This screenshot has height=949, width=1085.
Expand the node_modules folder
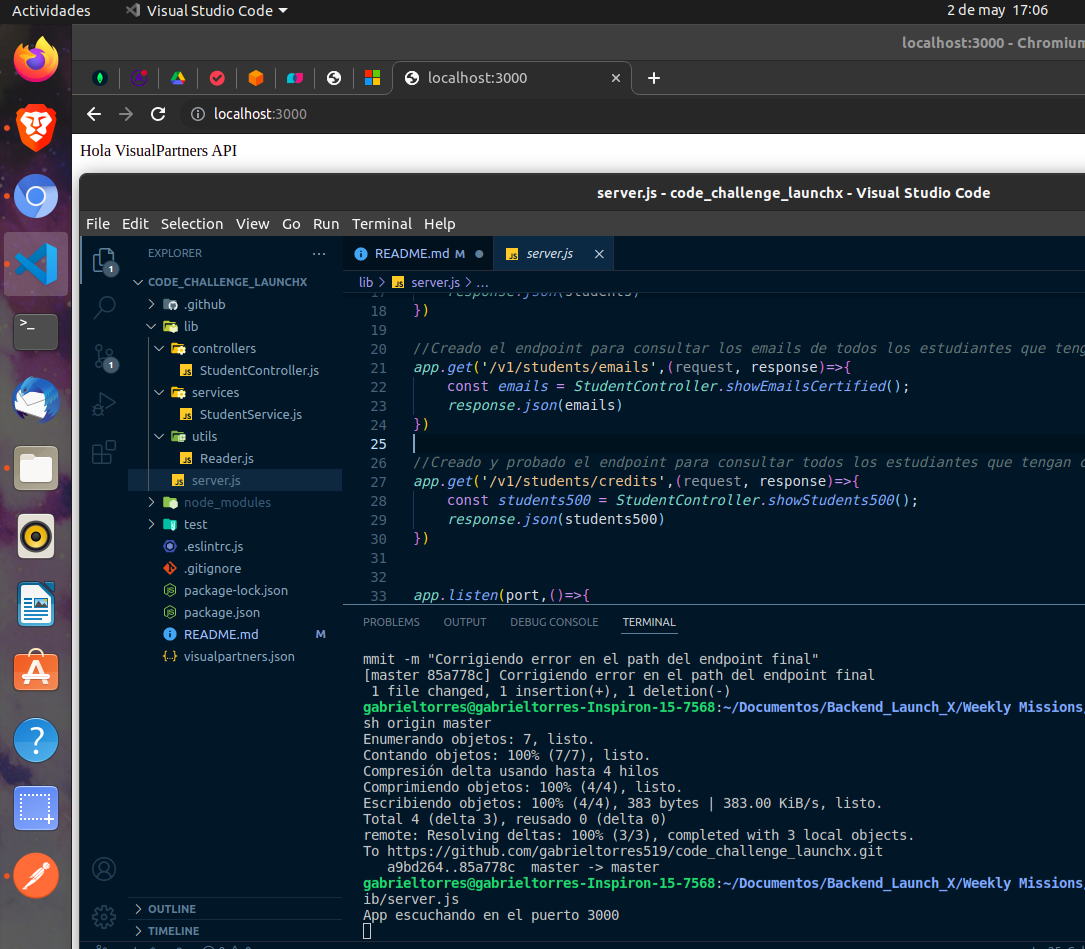click(226, 502)
